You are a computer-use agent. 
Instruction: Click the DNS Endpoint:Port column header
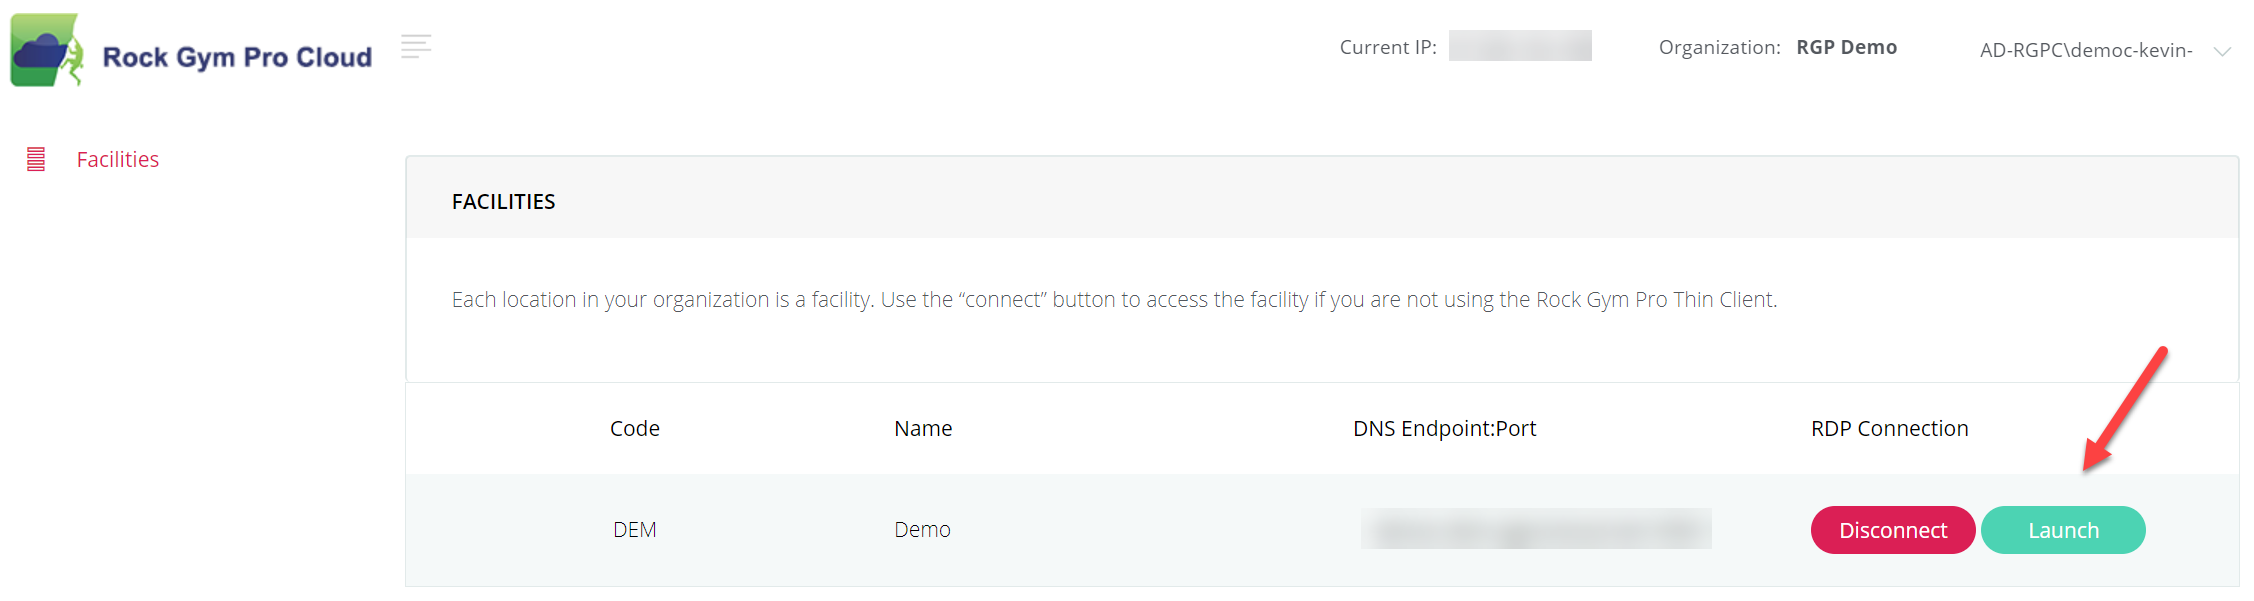coord(1444,429)
